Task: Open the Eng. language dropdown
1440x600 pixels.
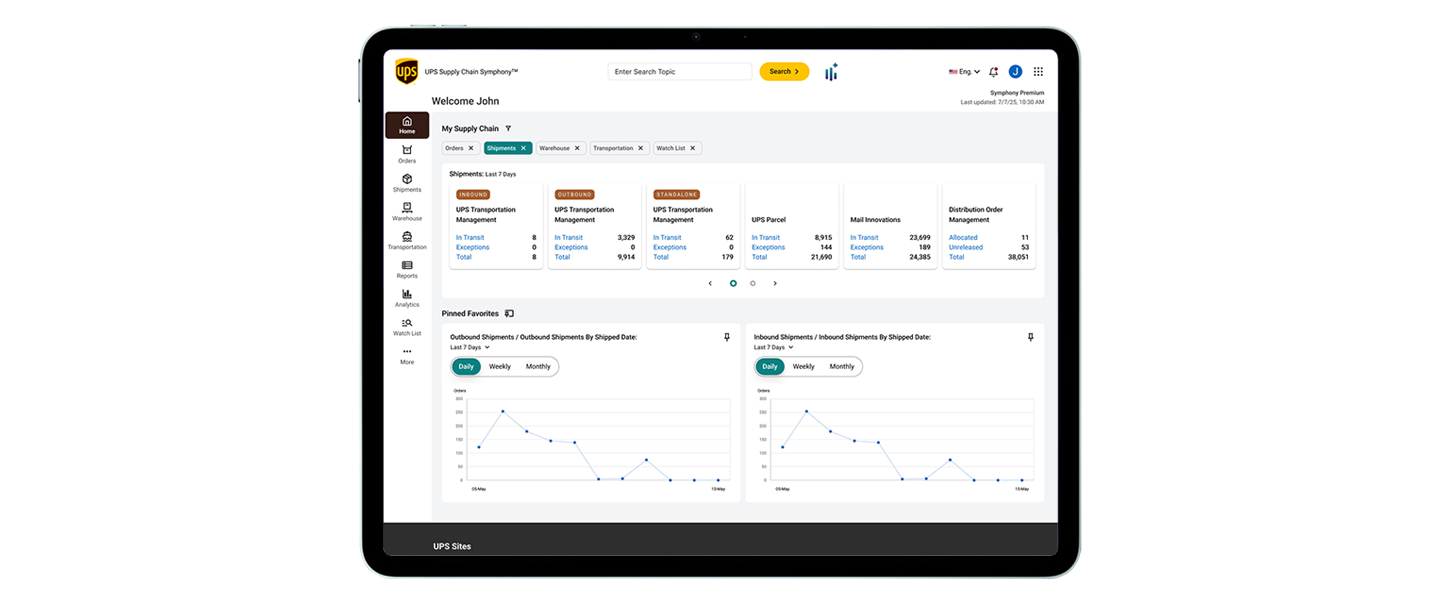Action: (964, 72)
